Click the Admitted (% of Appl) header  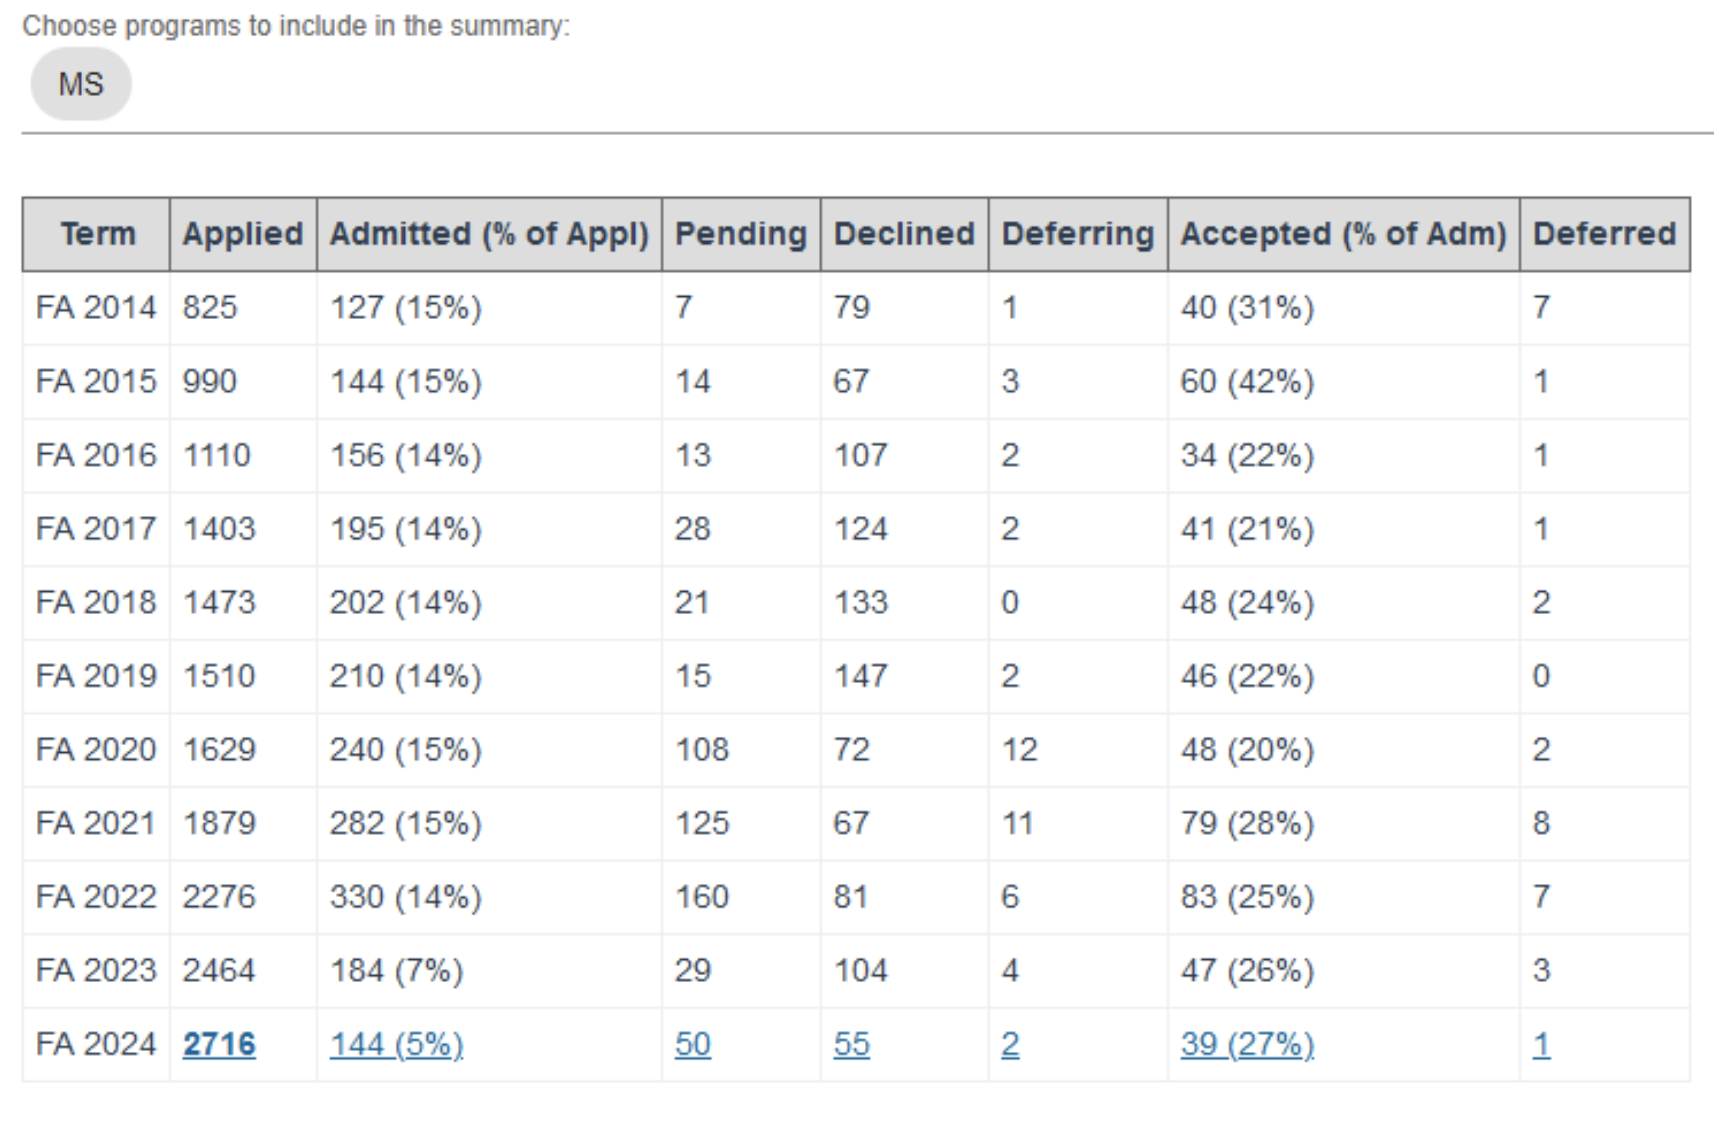(x=489, y=233)
